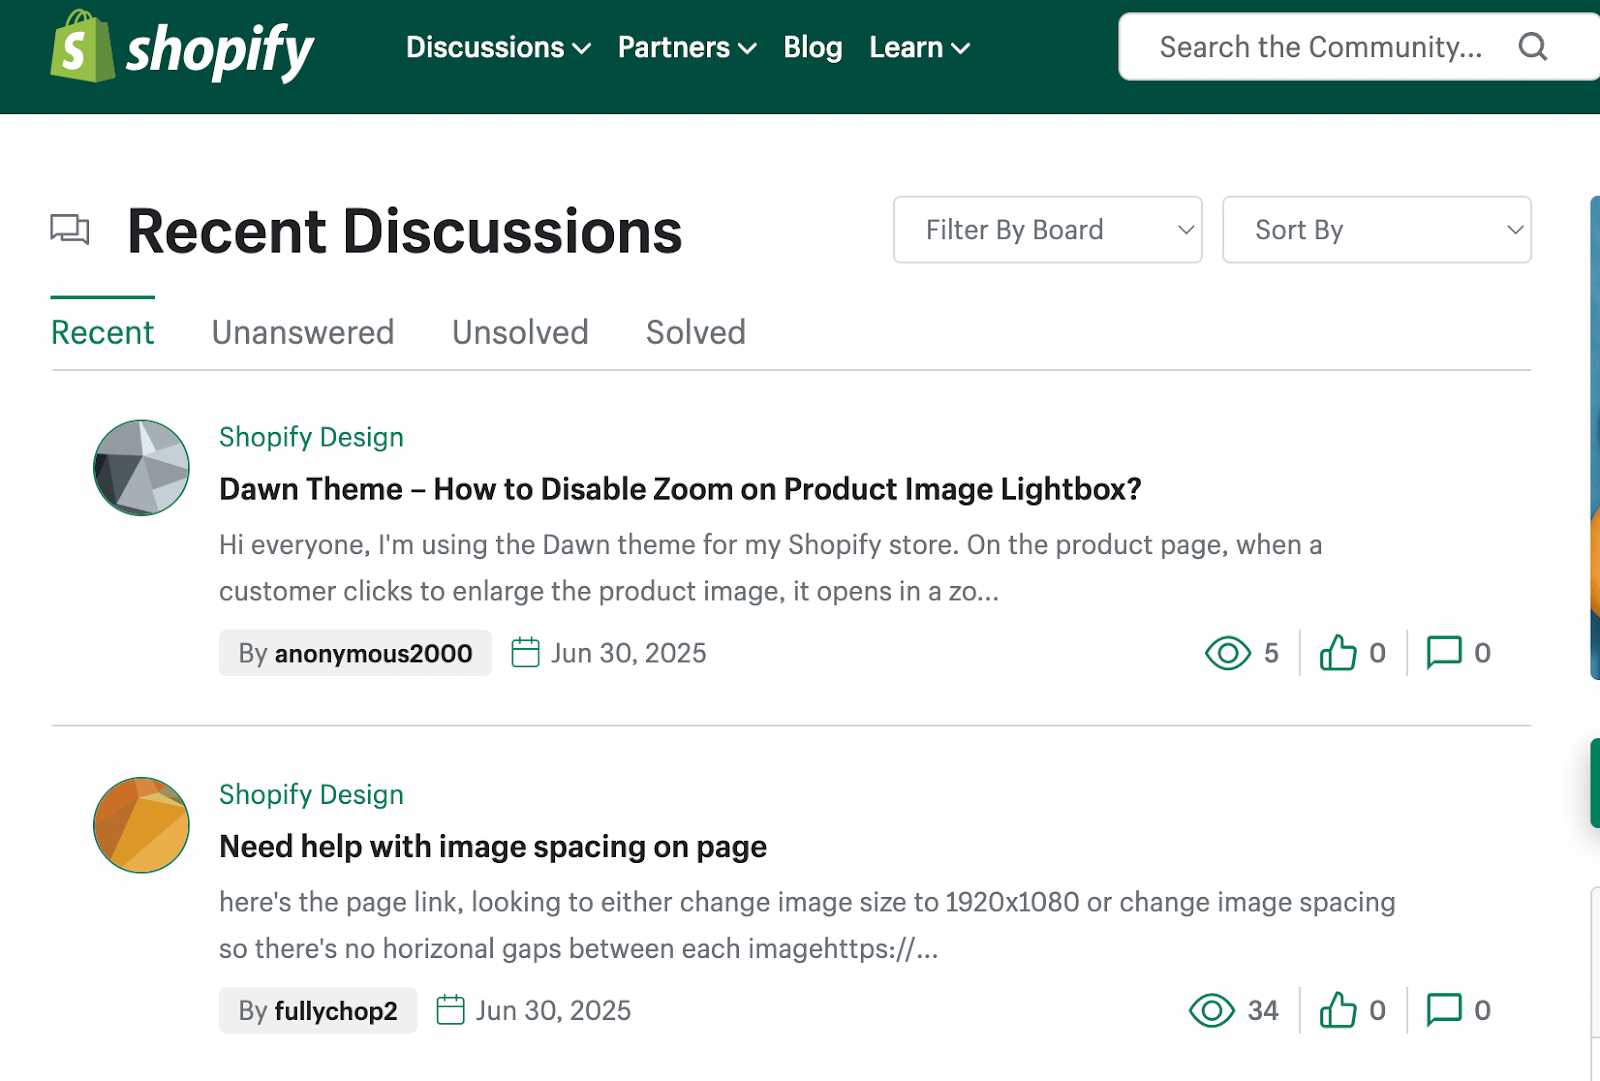
Task: Click the Recent Discussions chat bubbles icon
Action: 70,229
